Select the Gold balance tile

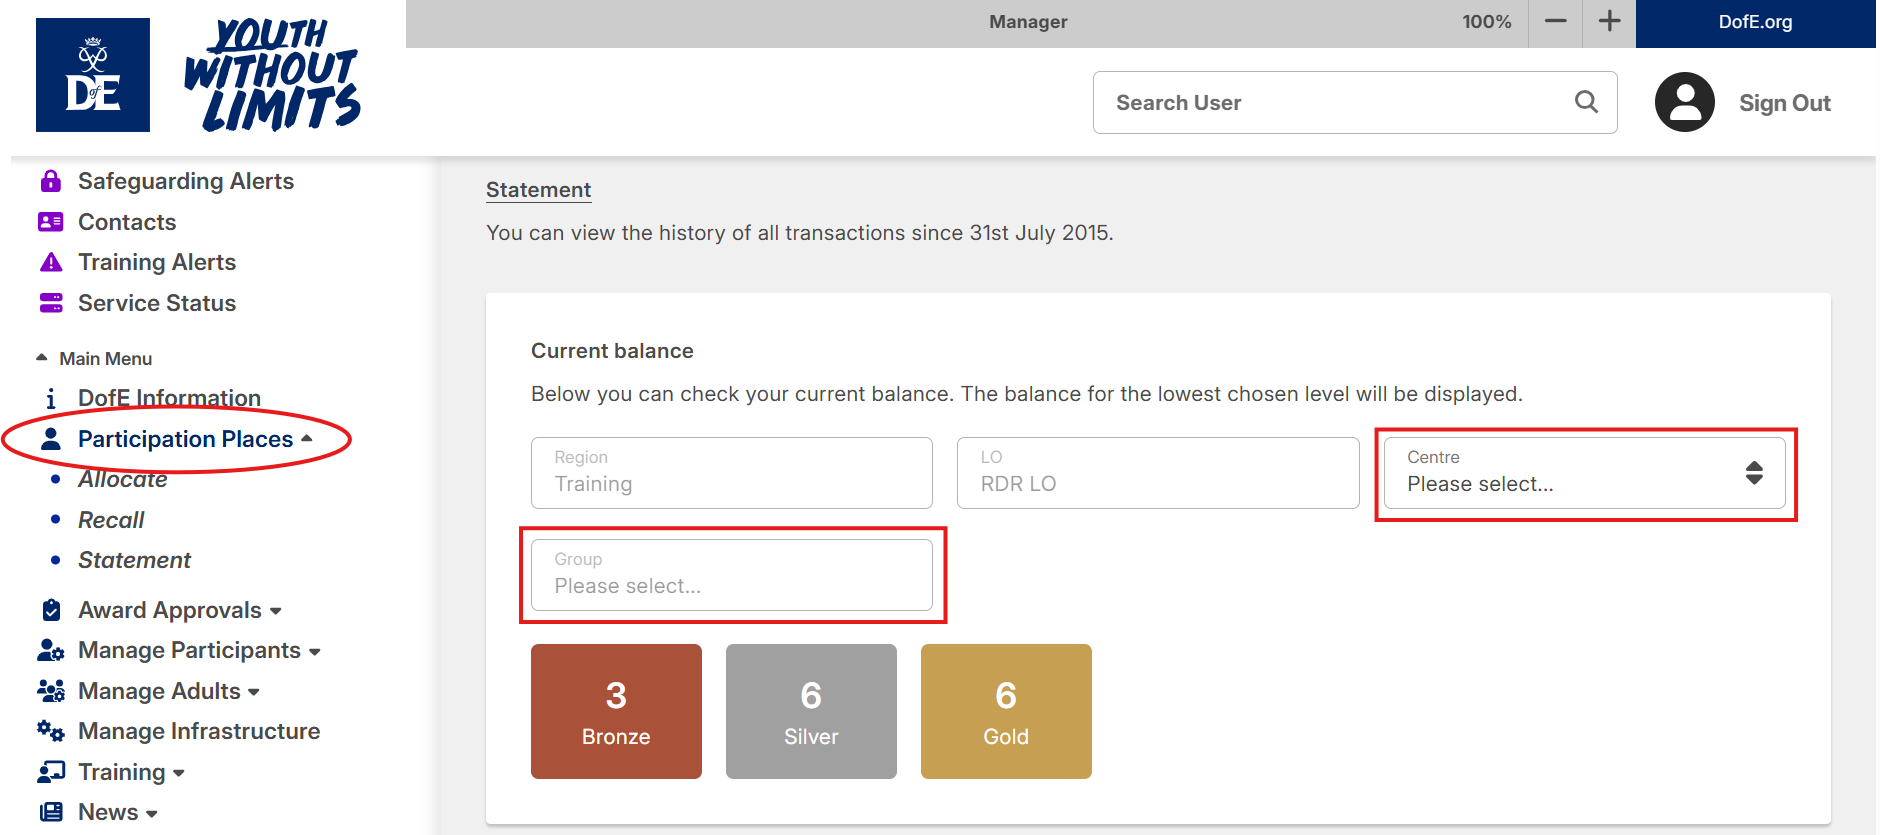(1006, 711)
